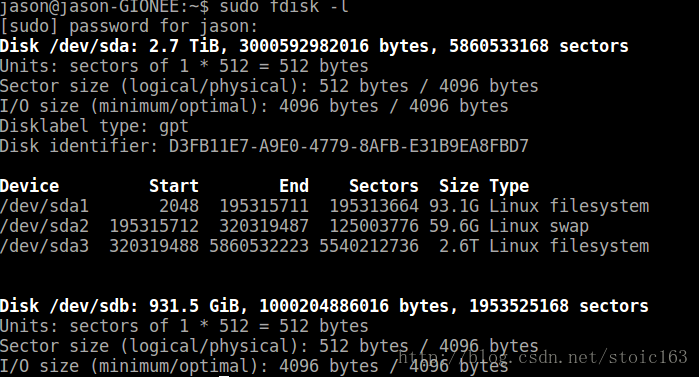Select the Disk /dev/sdb header line

click(x=324, y=306)
